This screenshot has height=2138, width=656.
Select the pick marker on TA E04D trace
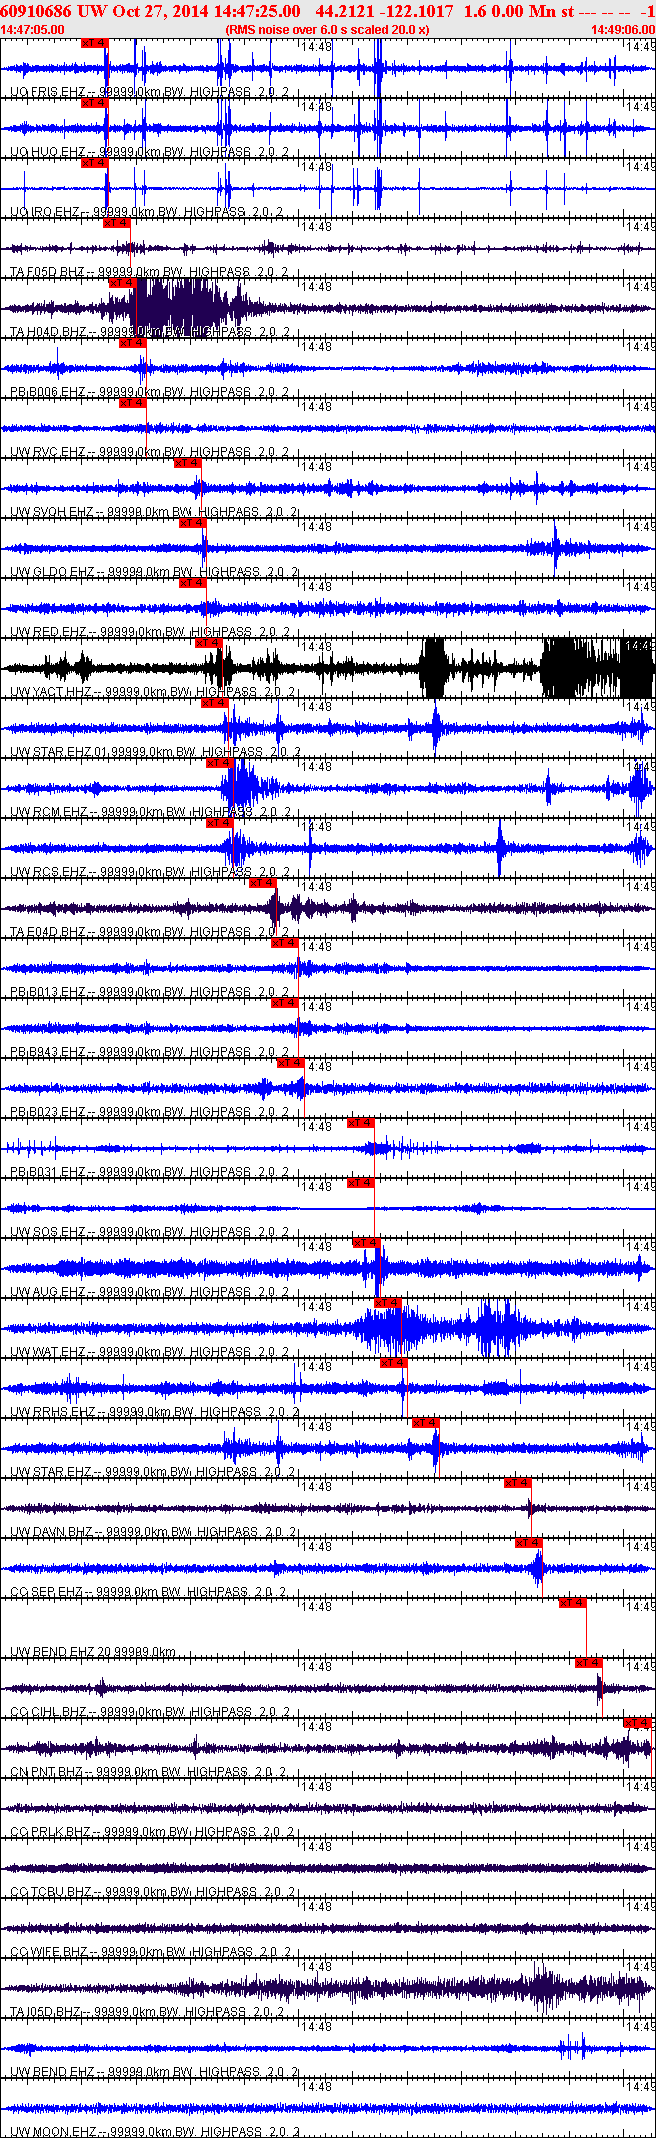click(262, 883)
